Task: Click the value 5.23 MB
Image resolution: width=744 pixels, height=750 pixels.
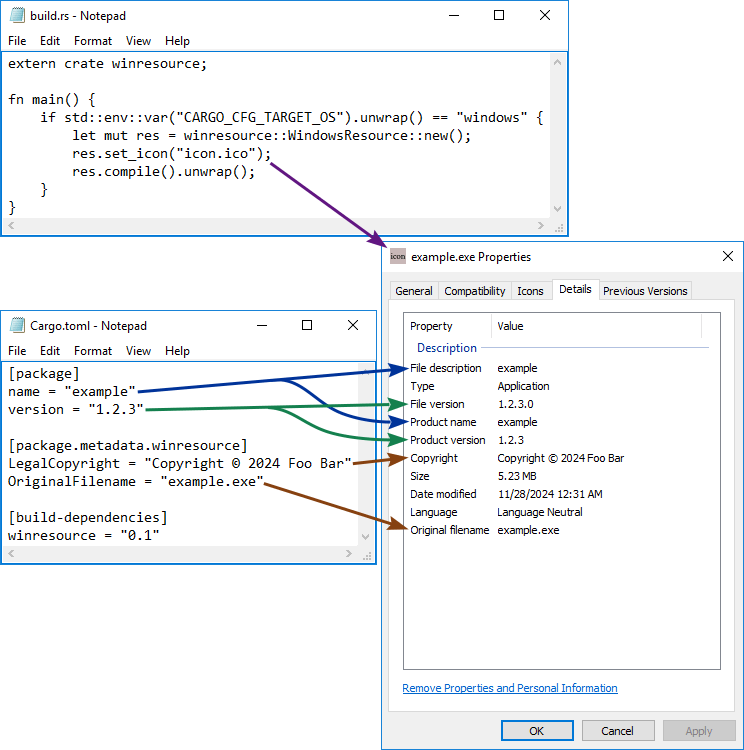Action: click(517, 476)
